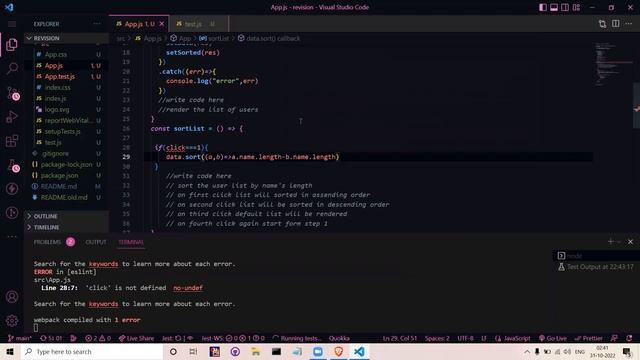Image resolution: width=640 pixels, height=360 pixels.
Task: Open the Thunder lightning bolt extension icon
Action: click(12, 189)
